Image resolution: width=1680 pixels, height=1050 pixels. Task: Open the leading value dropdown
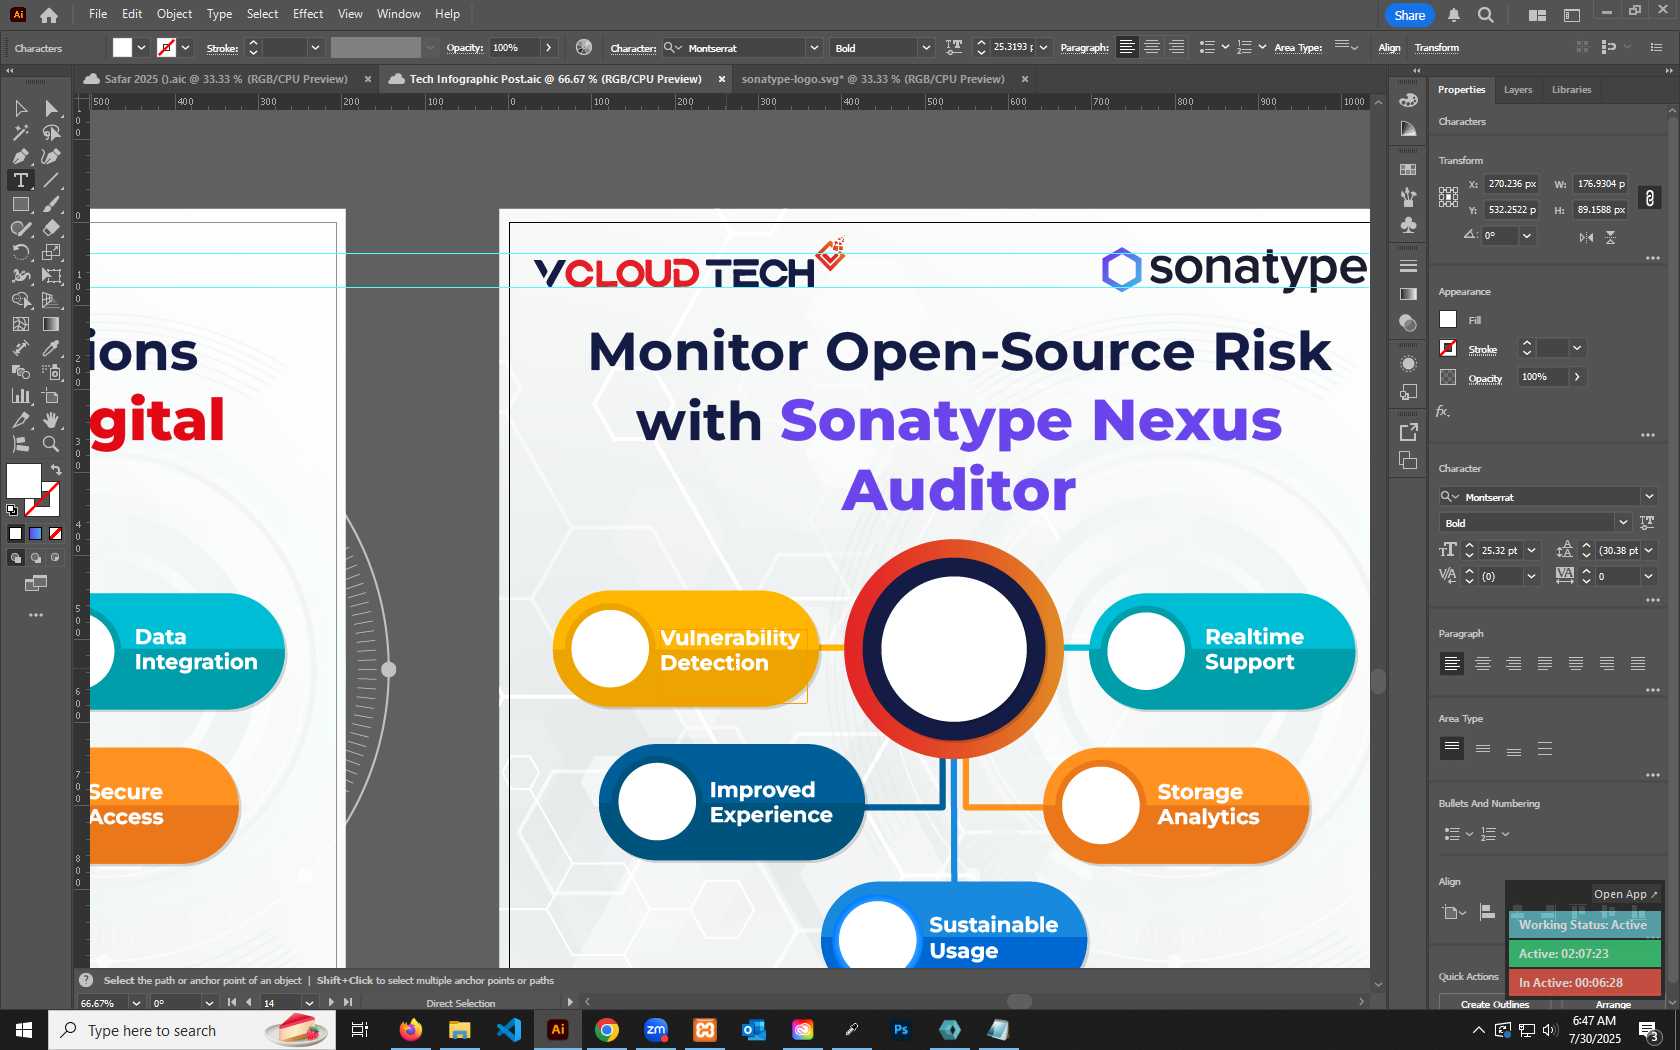(1648, 550)
